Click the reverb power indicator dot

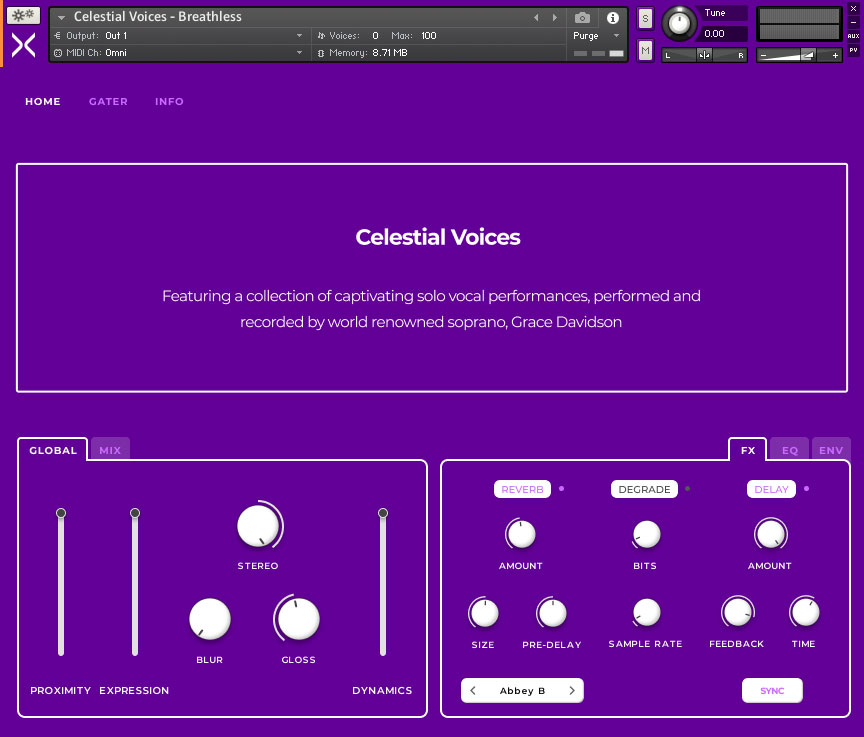coord(561,489)
